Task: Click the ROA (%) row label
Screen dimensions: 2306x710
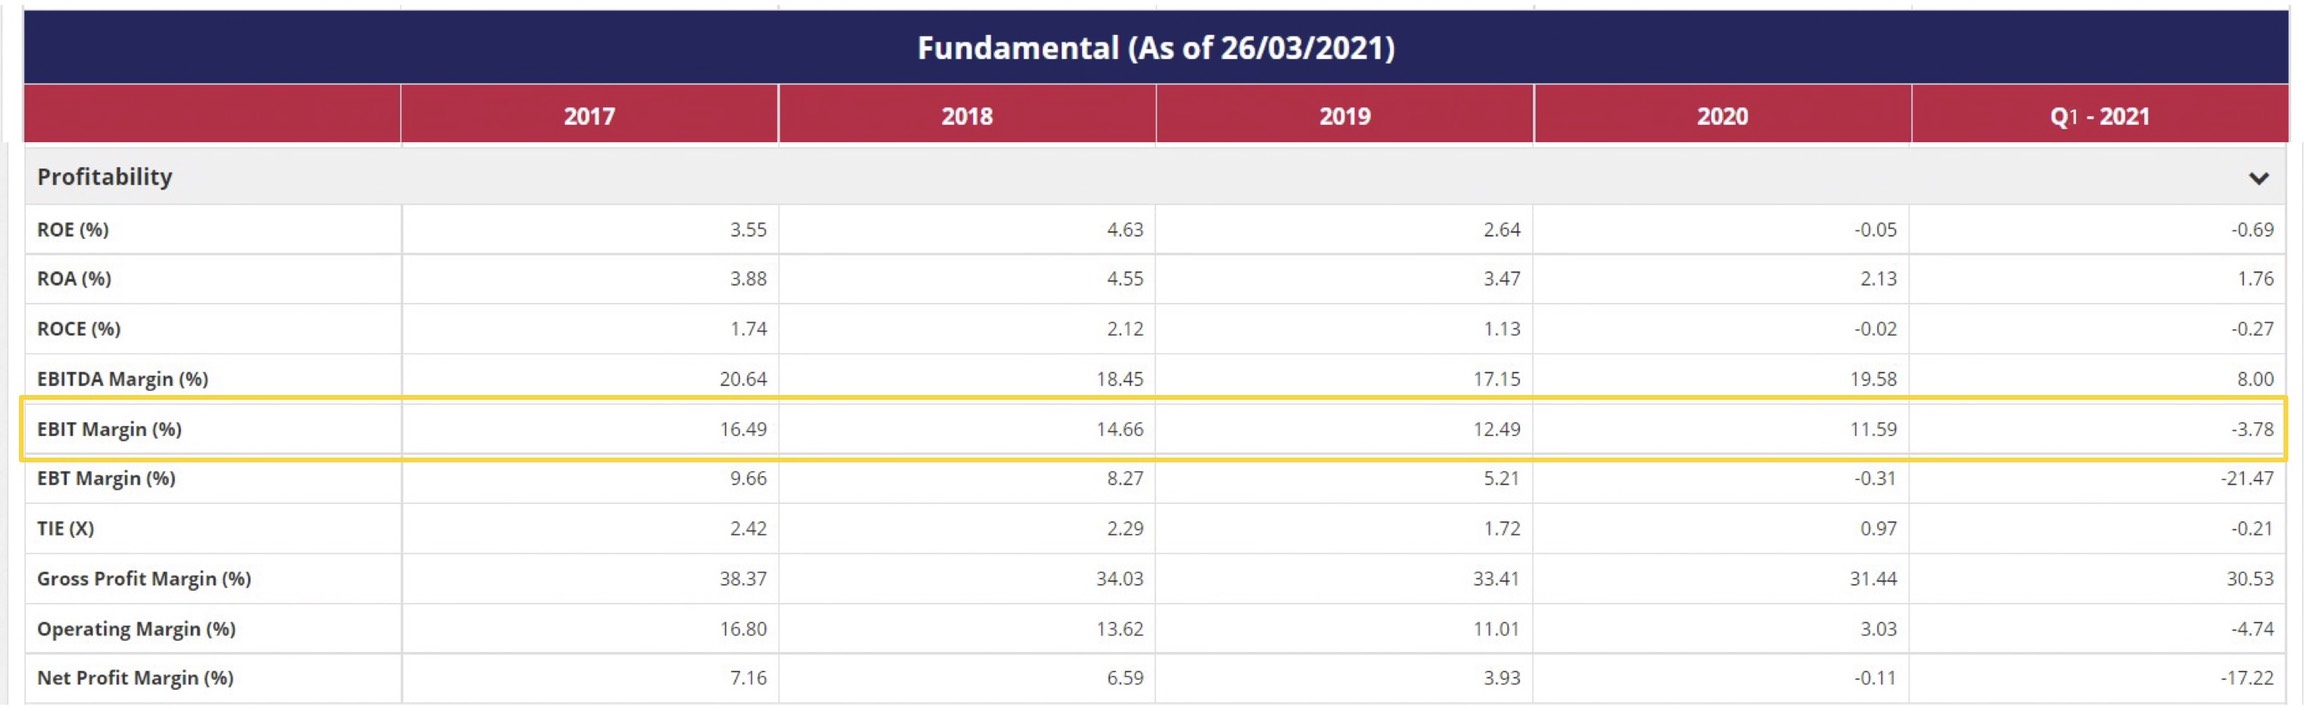Action: 74,279
